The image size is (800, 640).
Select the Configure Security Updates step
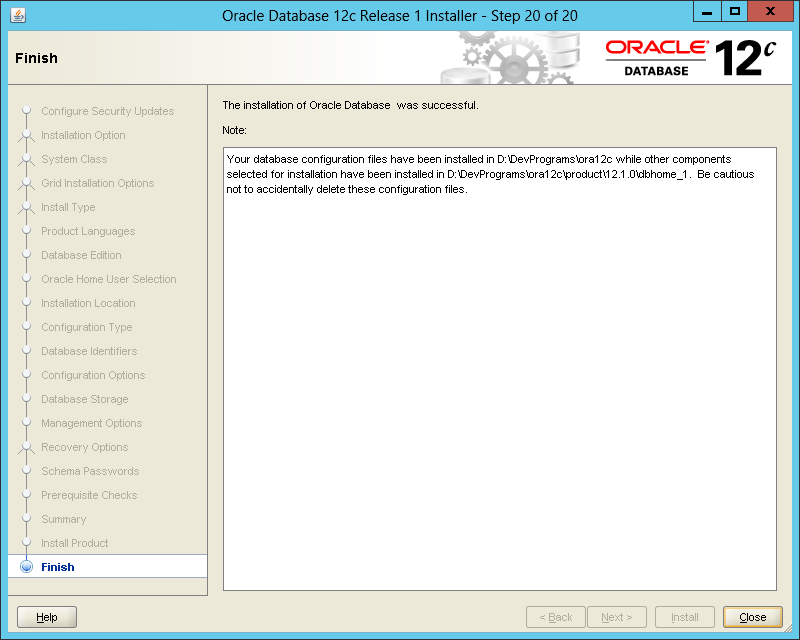(108, 111)
